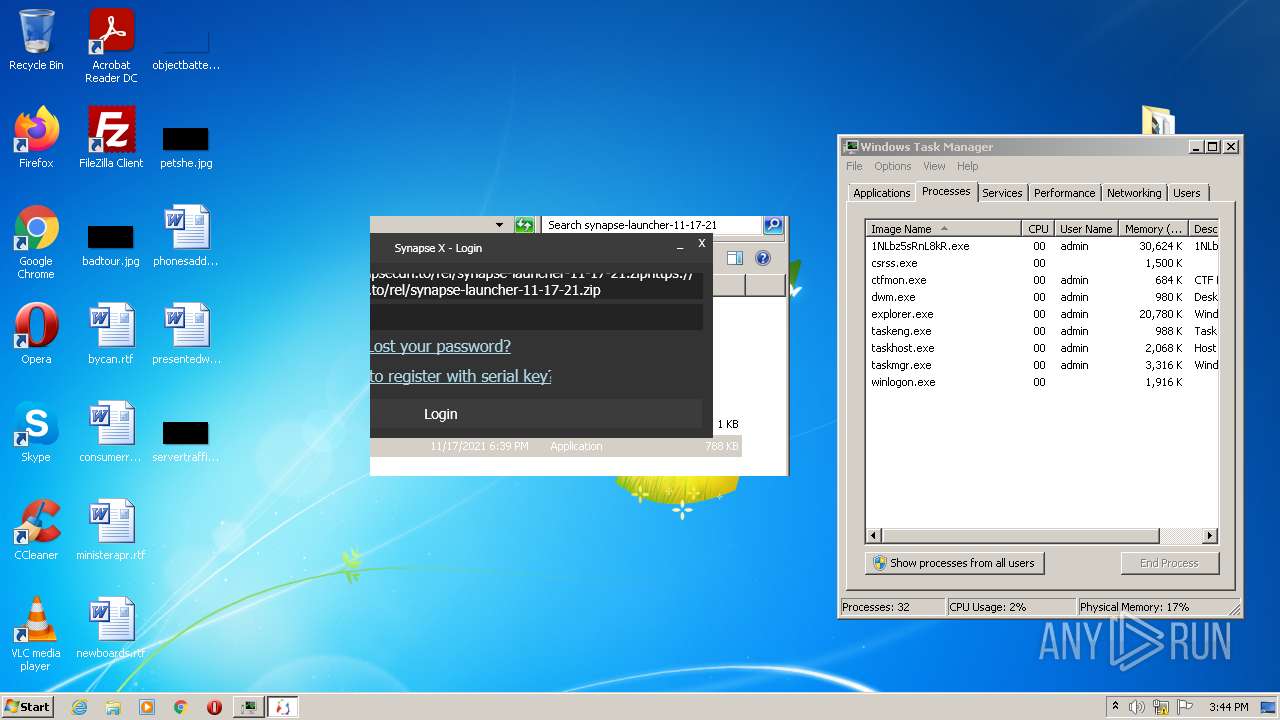Open Windows Media Player taskbar icon

[147, 707]
